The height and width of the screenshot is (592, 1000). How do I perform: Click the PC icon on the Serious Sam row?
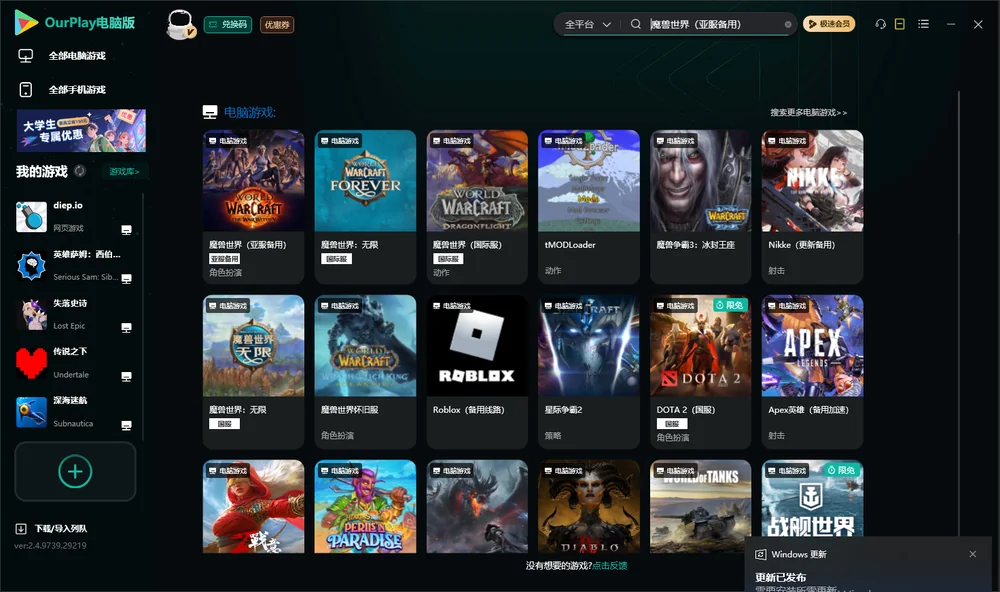click(x=126, y=279)
